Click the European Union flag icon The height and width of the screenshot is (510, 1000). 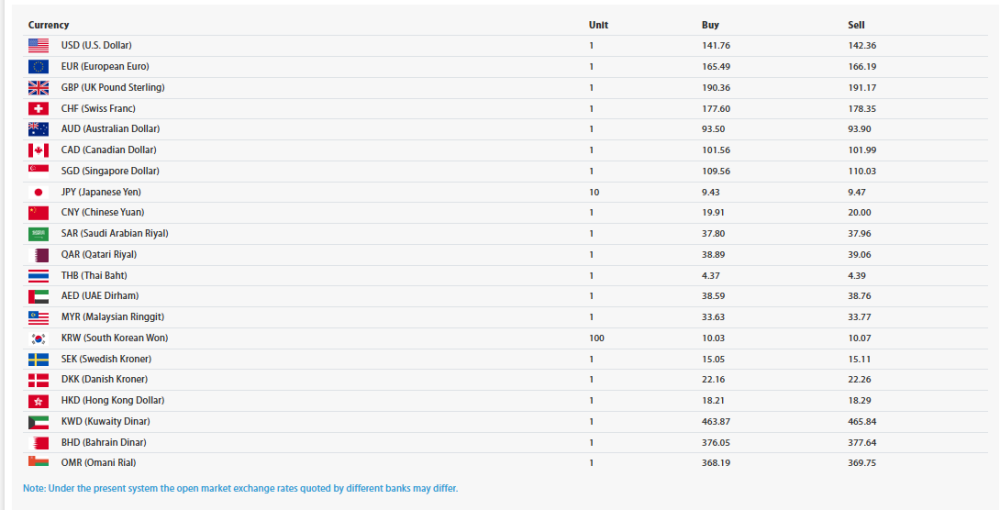[x=38, y=66]
